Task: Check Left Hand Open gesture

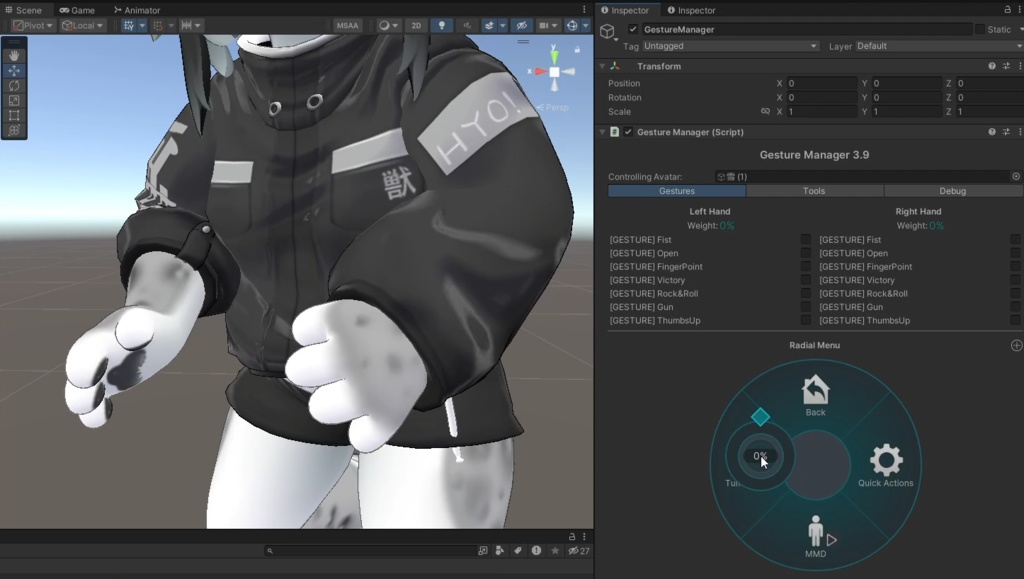Action: pos(805,253)
